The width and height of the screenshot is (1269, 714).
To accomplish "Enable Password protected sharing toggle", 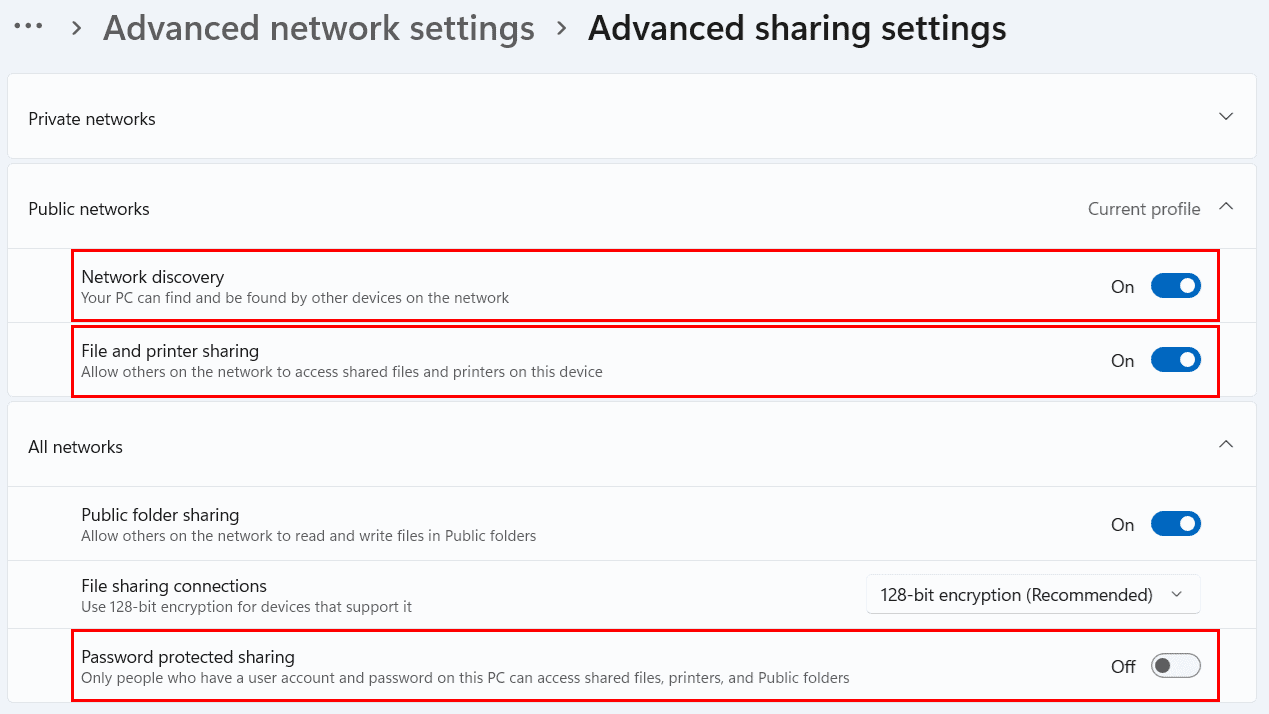I will [x=1176, y=666].
